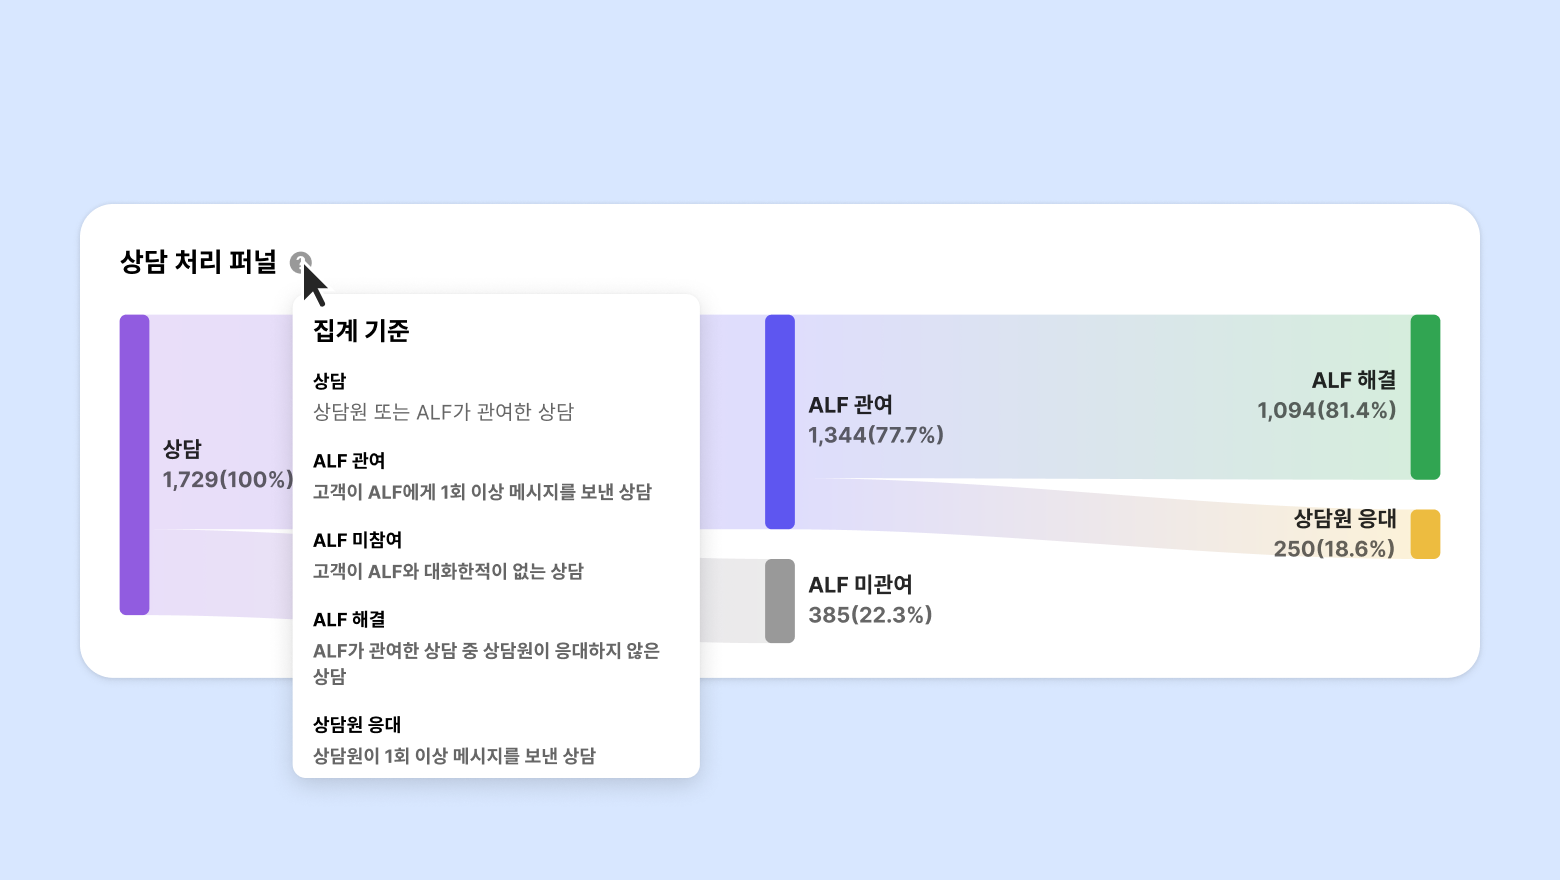Click the flow from ALF 관여 to ALF 해결
The image size is (1560, 880).
coord(1100,397)
